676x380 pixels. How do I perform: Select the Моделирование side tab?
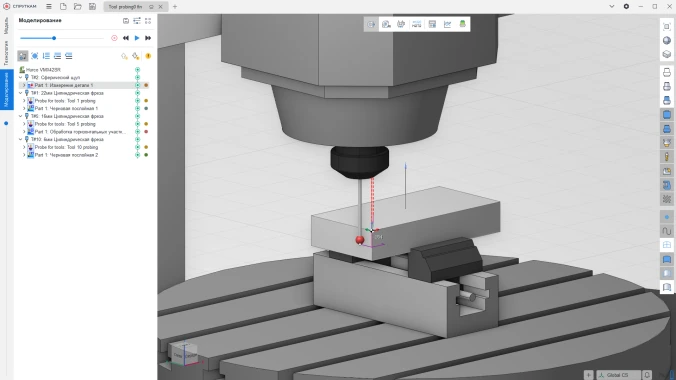click(x=6, y=90)
